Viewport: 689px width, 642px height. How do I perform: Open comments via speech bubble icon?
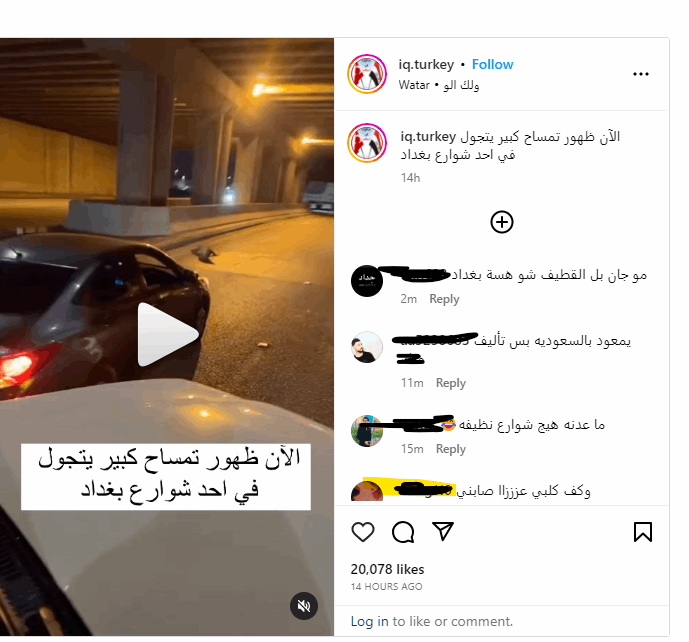(x=403, y=532)
